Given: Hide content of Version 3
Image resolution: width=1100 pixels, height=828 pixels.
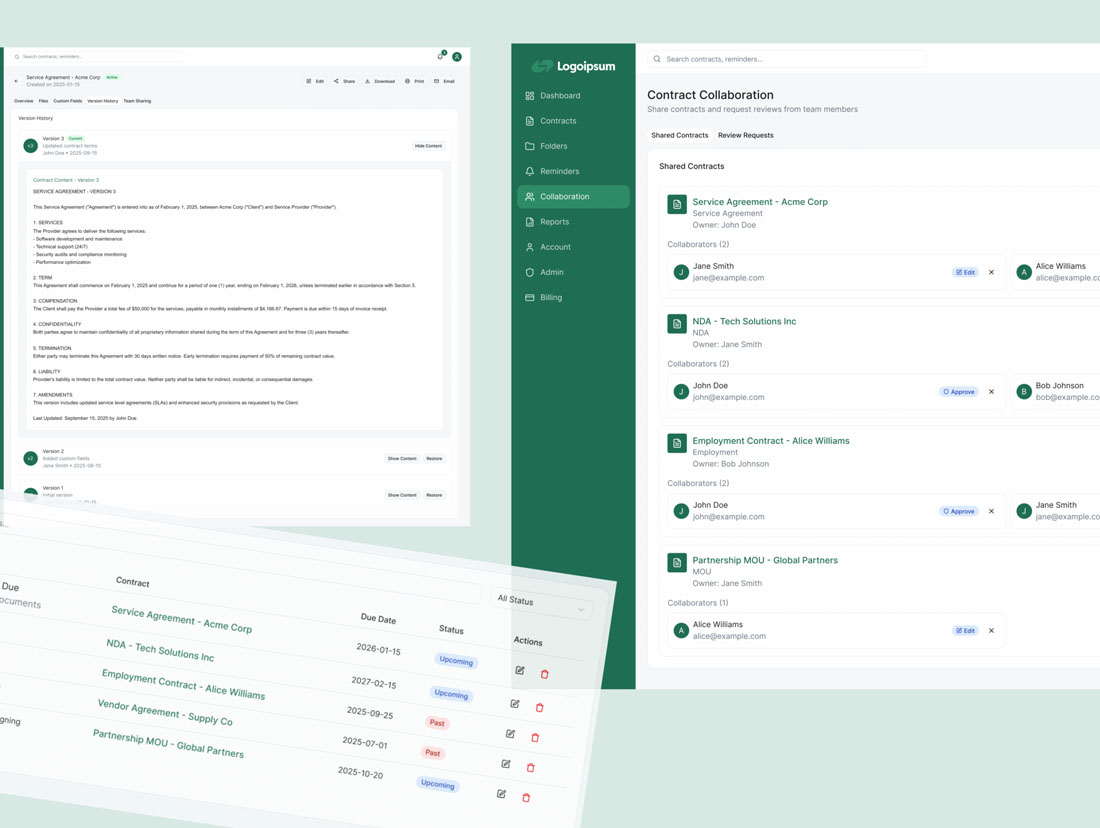Looking at the screenshot, I should click(428, 146).
